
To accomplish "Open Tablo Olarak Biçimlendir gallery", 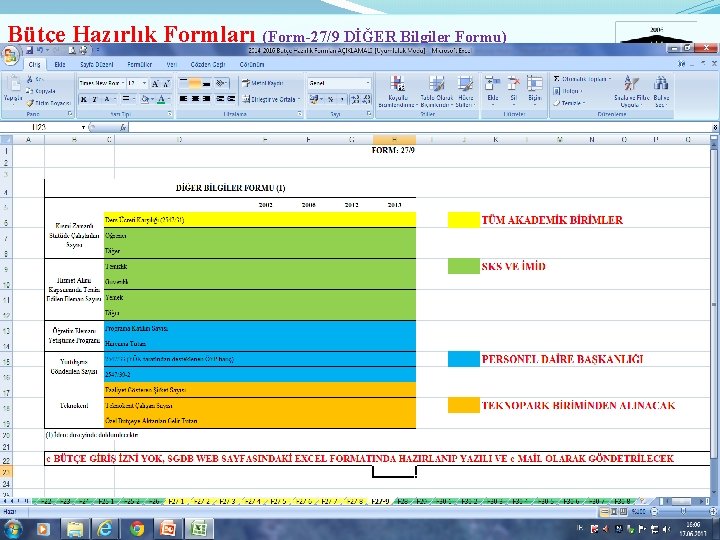I will tap(437, 91).
